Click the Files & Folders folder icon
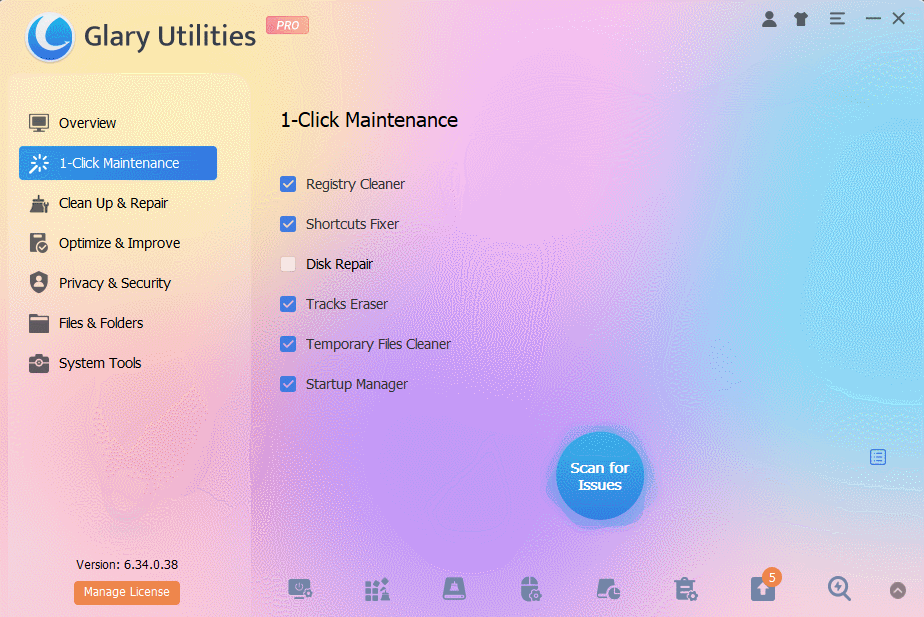Image resolution: width=924 pixels, height=617 pixels. pyautogui.click(x=39, y=323)
